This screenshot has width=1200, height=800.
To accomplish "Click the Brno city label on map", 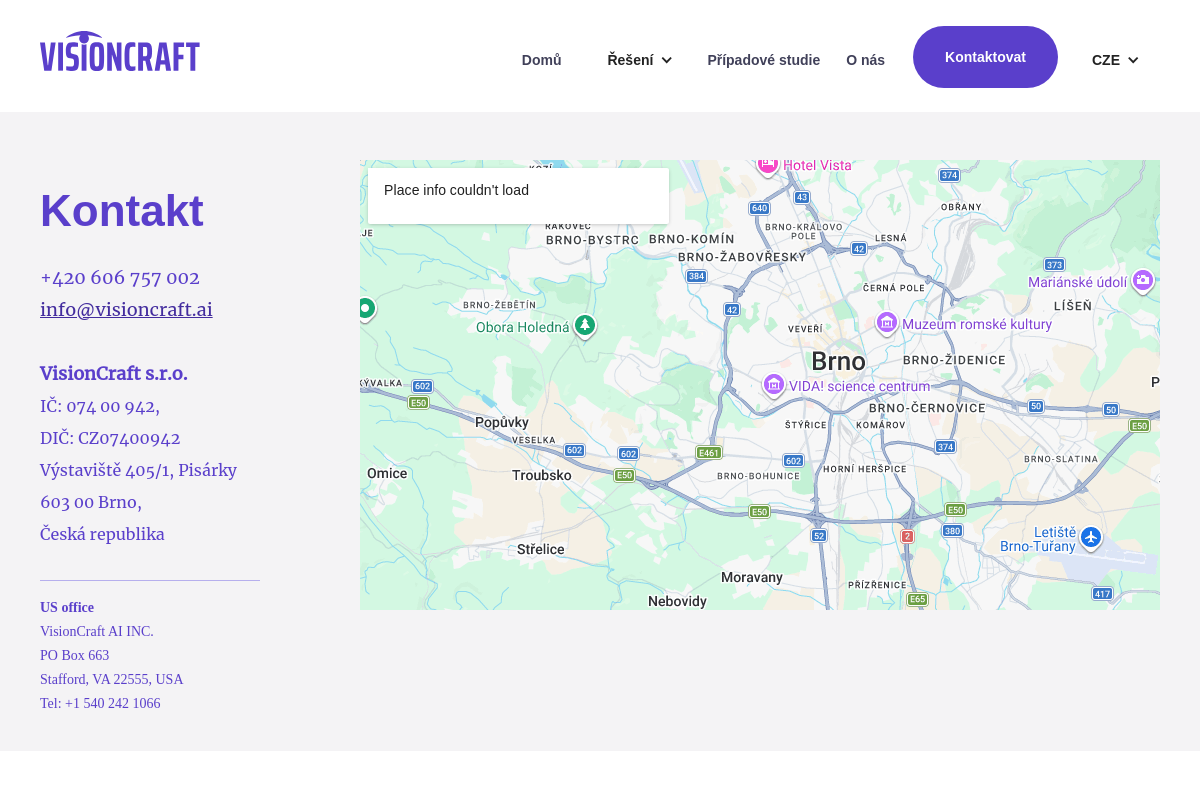I will pos(838,361).
